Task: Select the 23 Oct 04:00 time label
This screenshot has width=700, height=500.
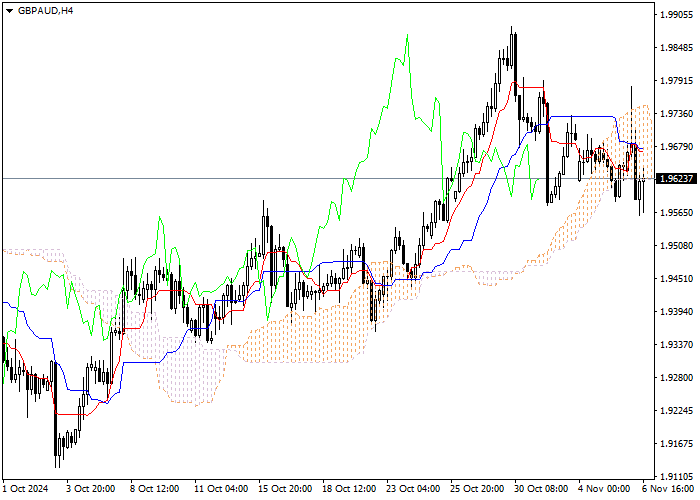Action: pyautogui.click(x=413, y=488)
